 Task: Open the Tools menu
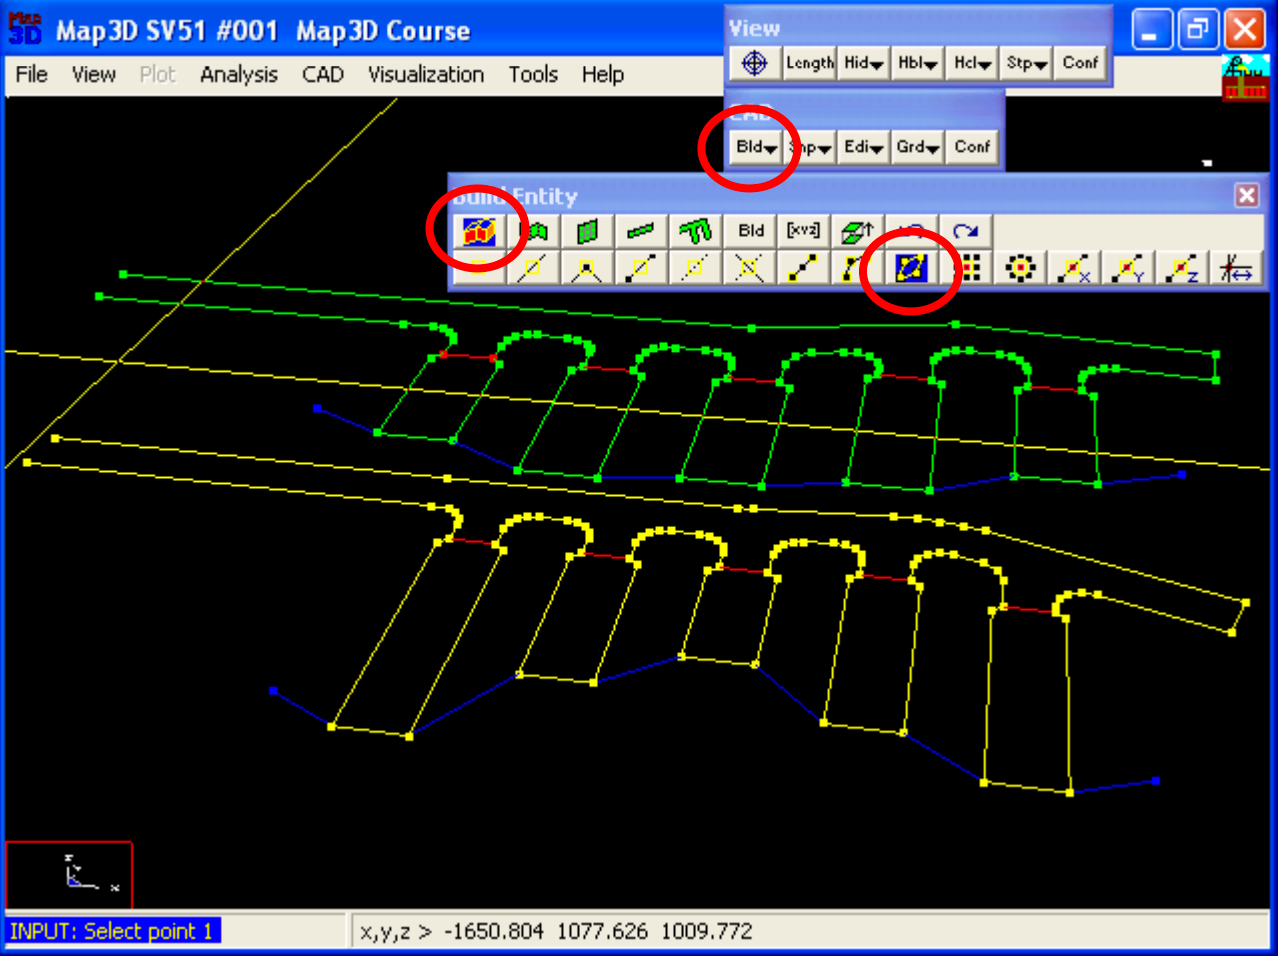coord(533,75)
